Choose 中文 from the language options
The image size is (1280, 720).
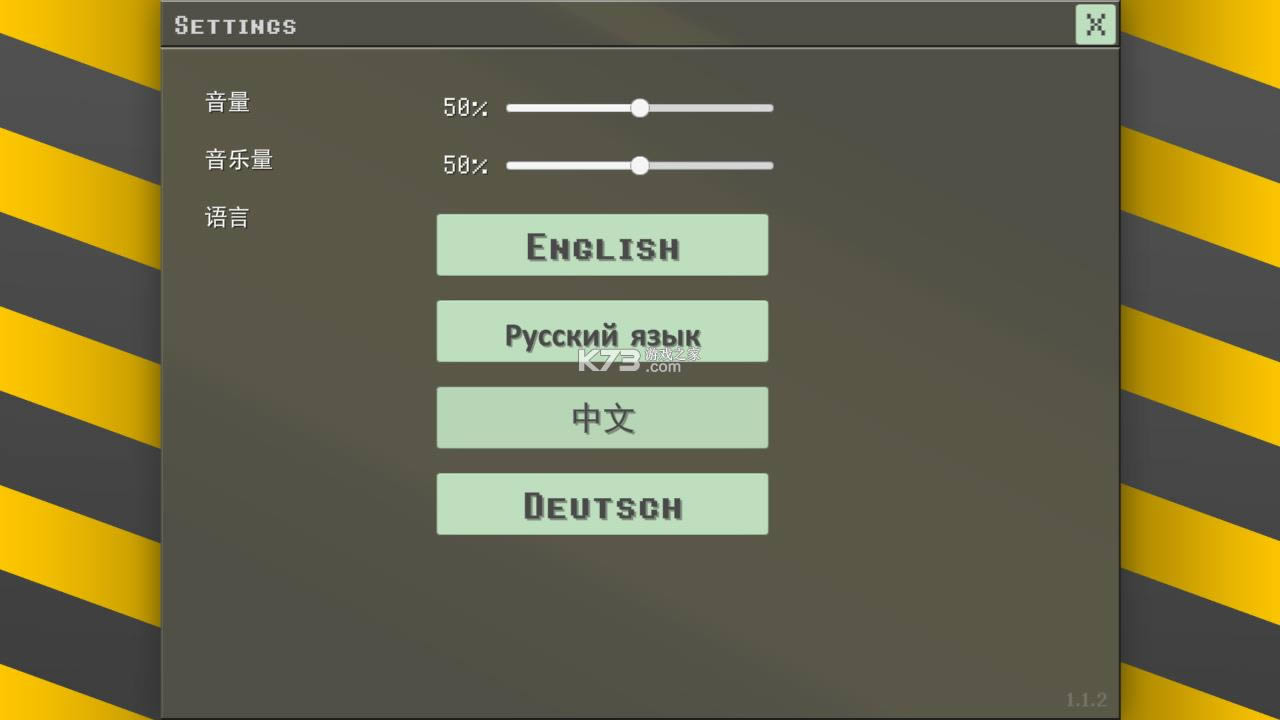[x=601, y=417]
